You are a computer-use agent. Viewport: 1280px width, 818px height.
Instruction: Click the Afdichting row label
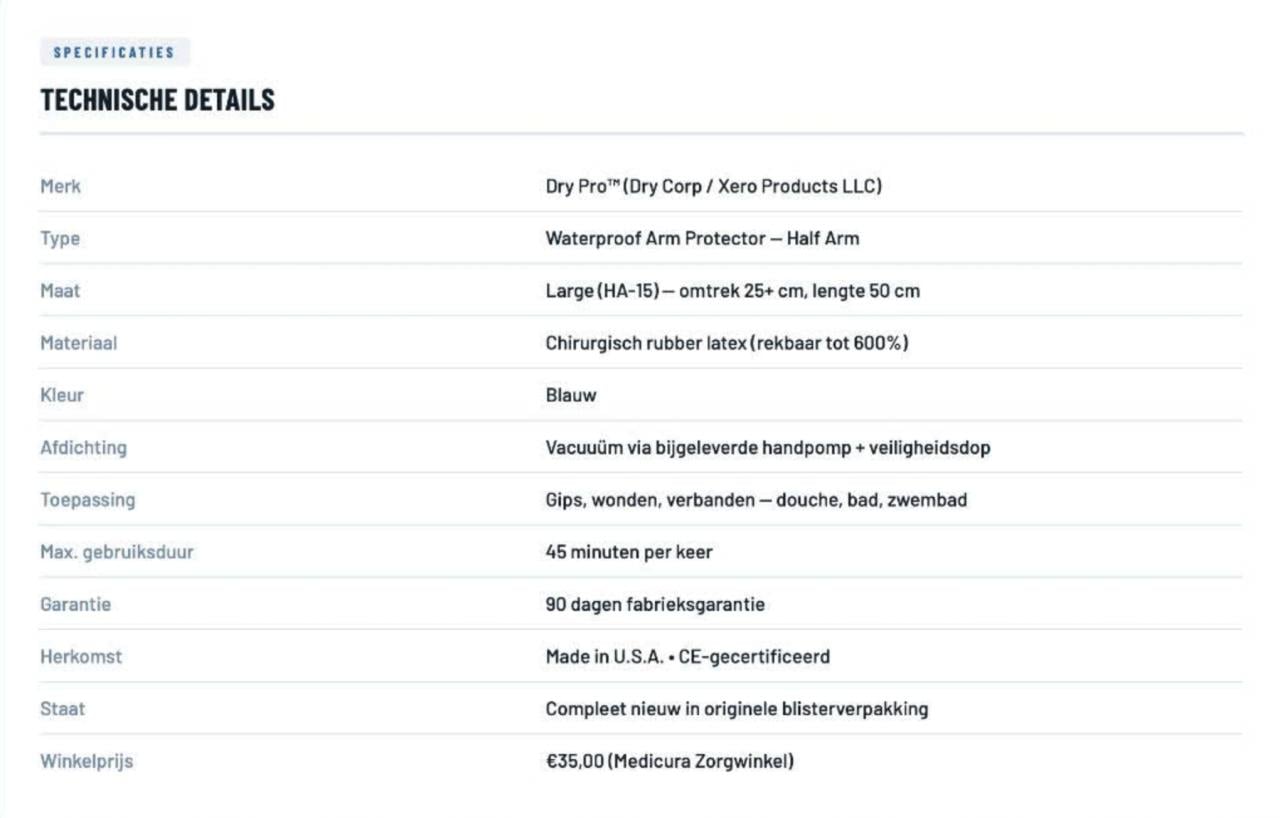[83, 448]
